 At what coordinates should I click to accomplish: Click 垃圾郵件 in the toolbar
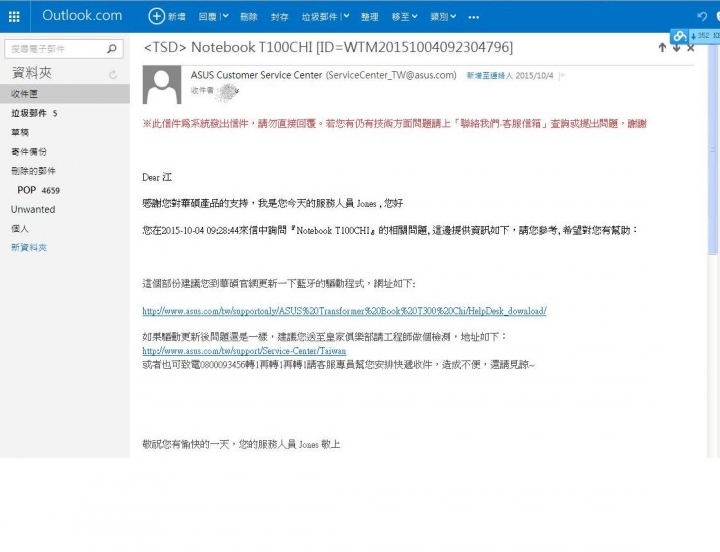[x=319, y=17]
